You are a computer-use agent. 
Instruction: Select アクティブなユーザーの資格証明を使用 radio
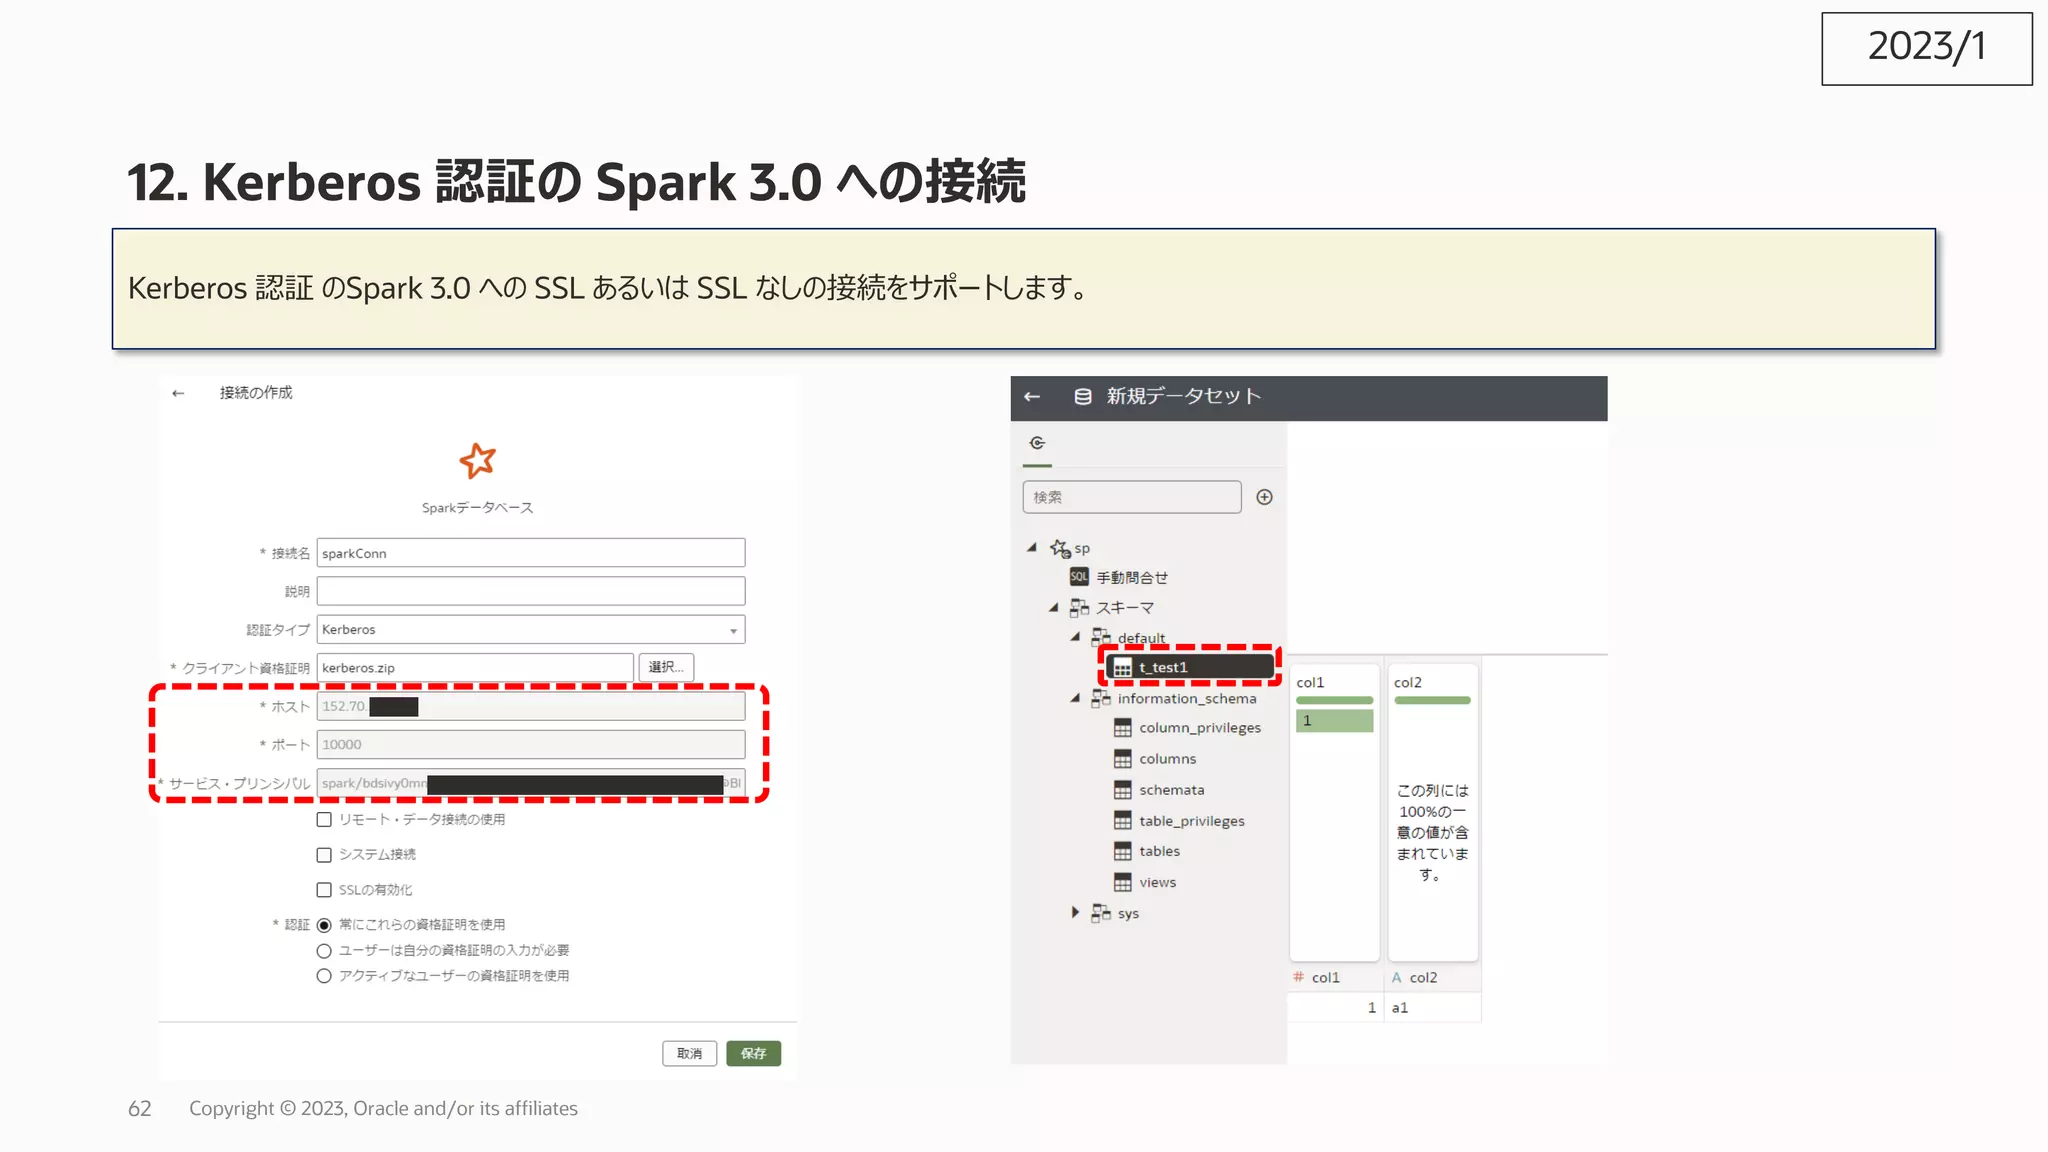324,976
